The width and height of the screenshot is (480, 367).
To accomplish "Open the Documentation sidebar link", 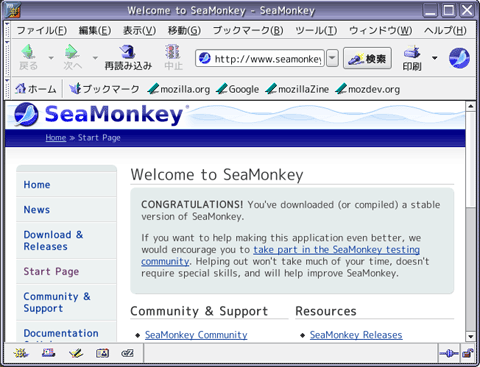I will (x=61, y=333).
